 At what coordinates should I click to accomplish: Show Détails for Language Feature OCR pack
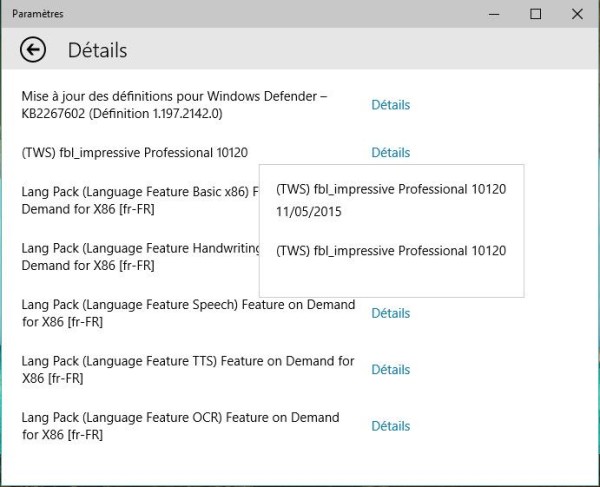coord(390,426)
